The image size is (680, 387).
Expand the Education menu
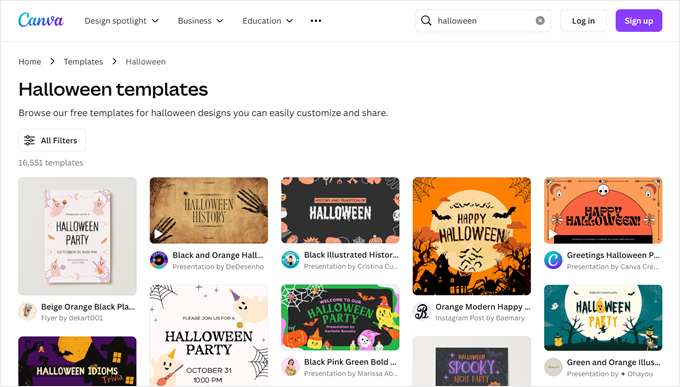268,21
